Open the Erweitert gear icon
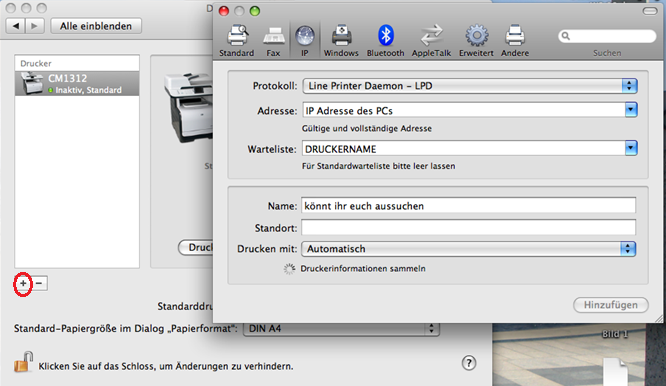The height and width of the screenshot is (386, 666). click(x=476, y=41)
